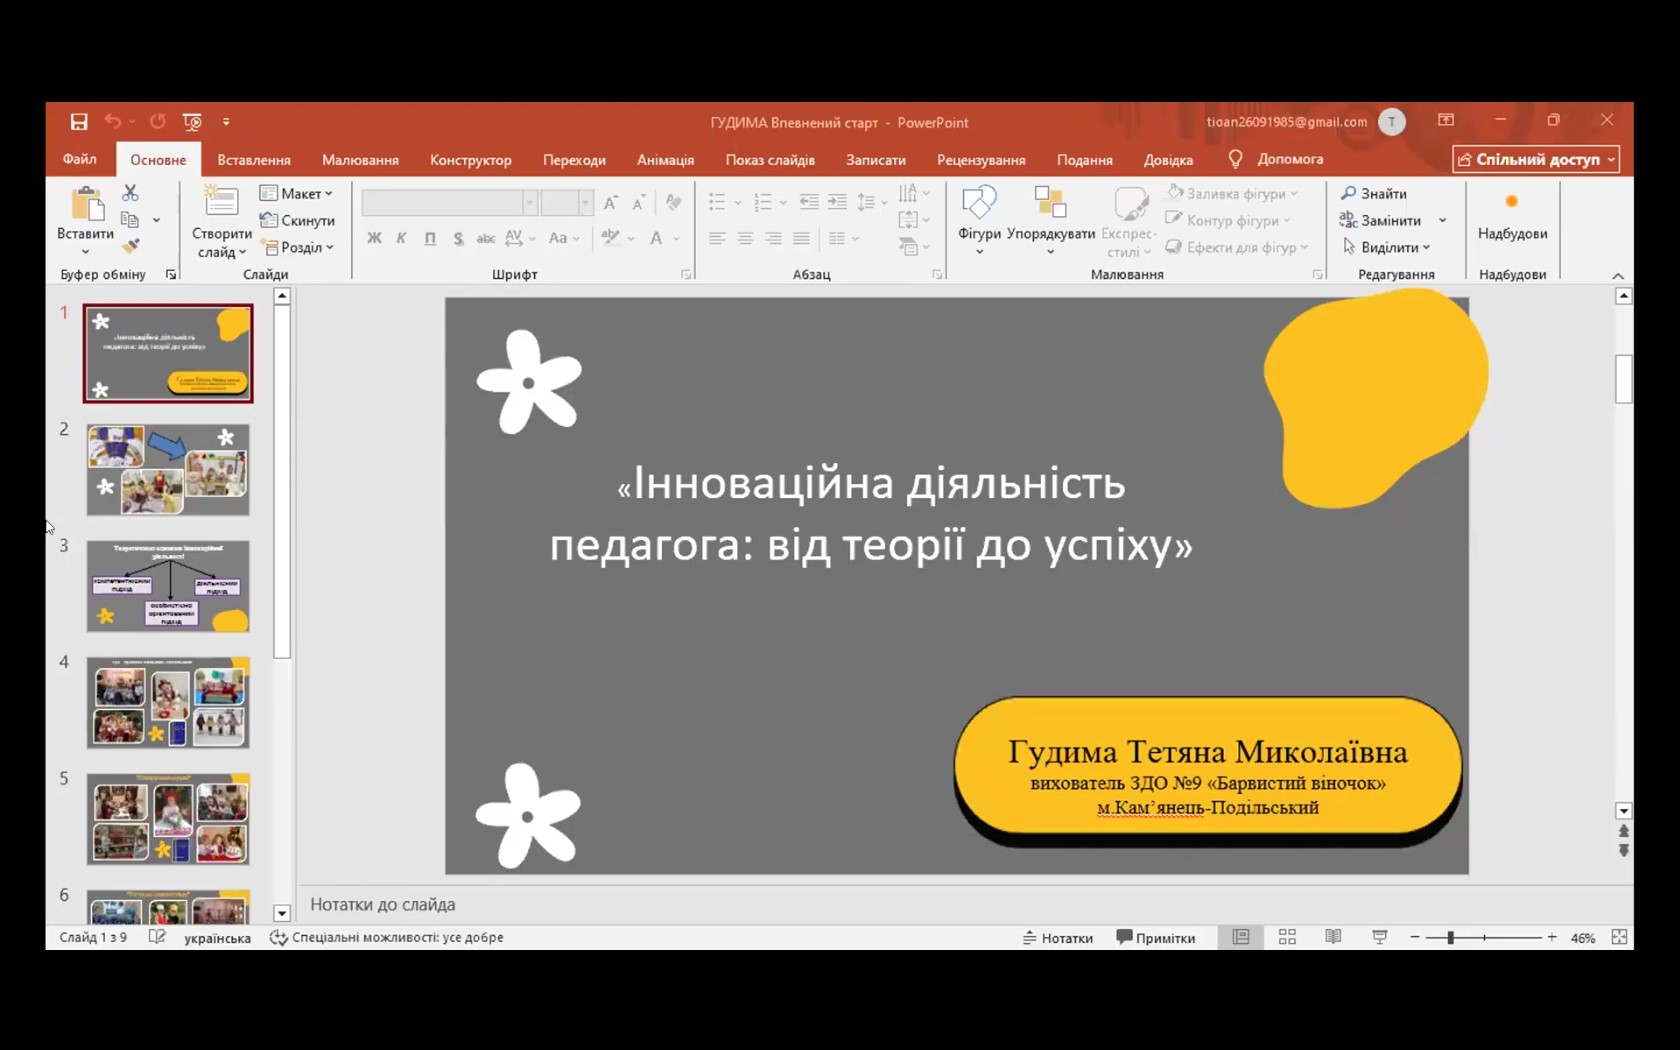
Task: Switch to slide sorter view icon
Action: [x=1287, y=937]
